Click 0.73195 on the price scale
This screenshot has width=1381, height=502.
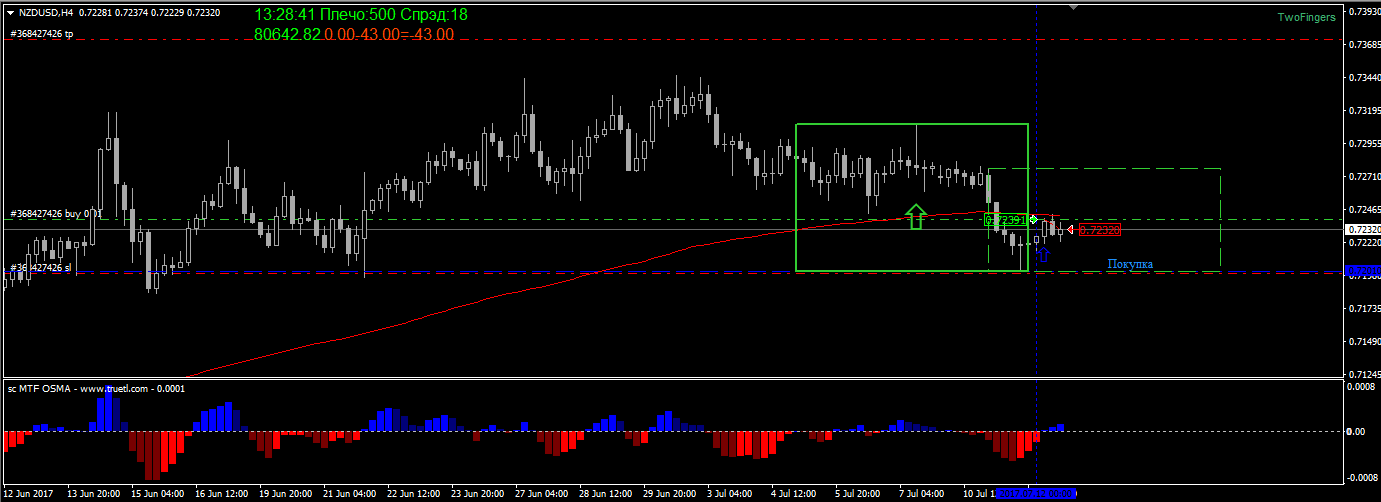tap(1363, 111)
